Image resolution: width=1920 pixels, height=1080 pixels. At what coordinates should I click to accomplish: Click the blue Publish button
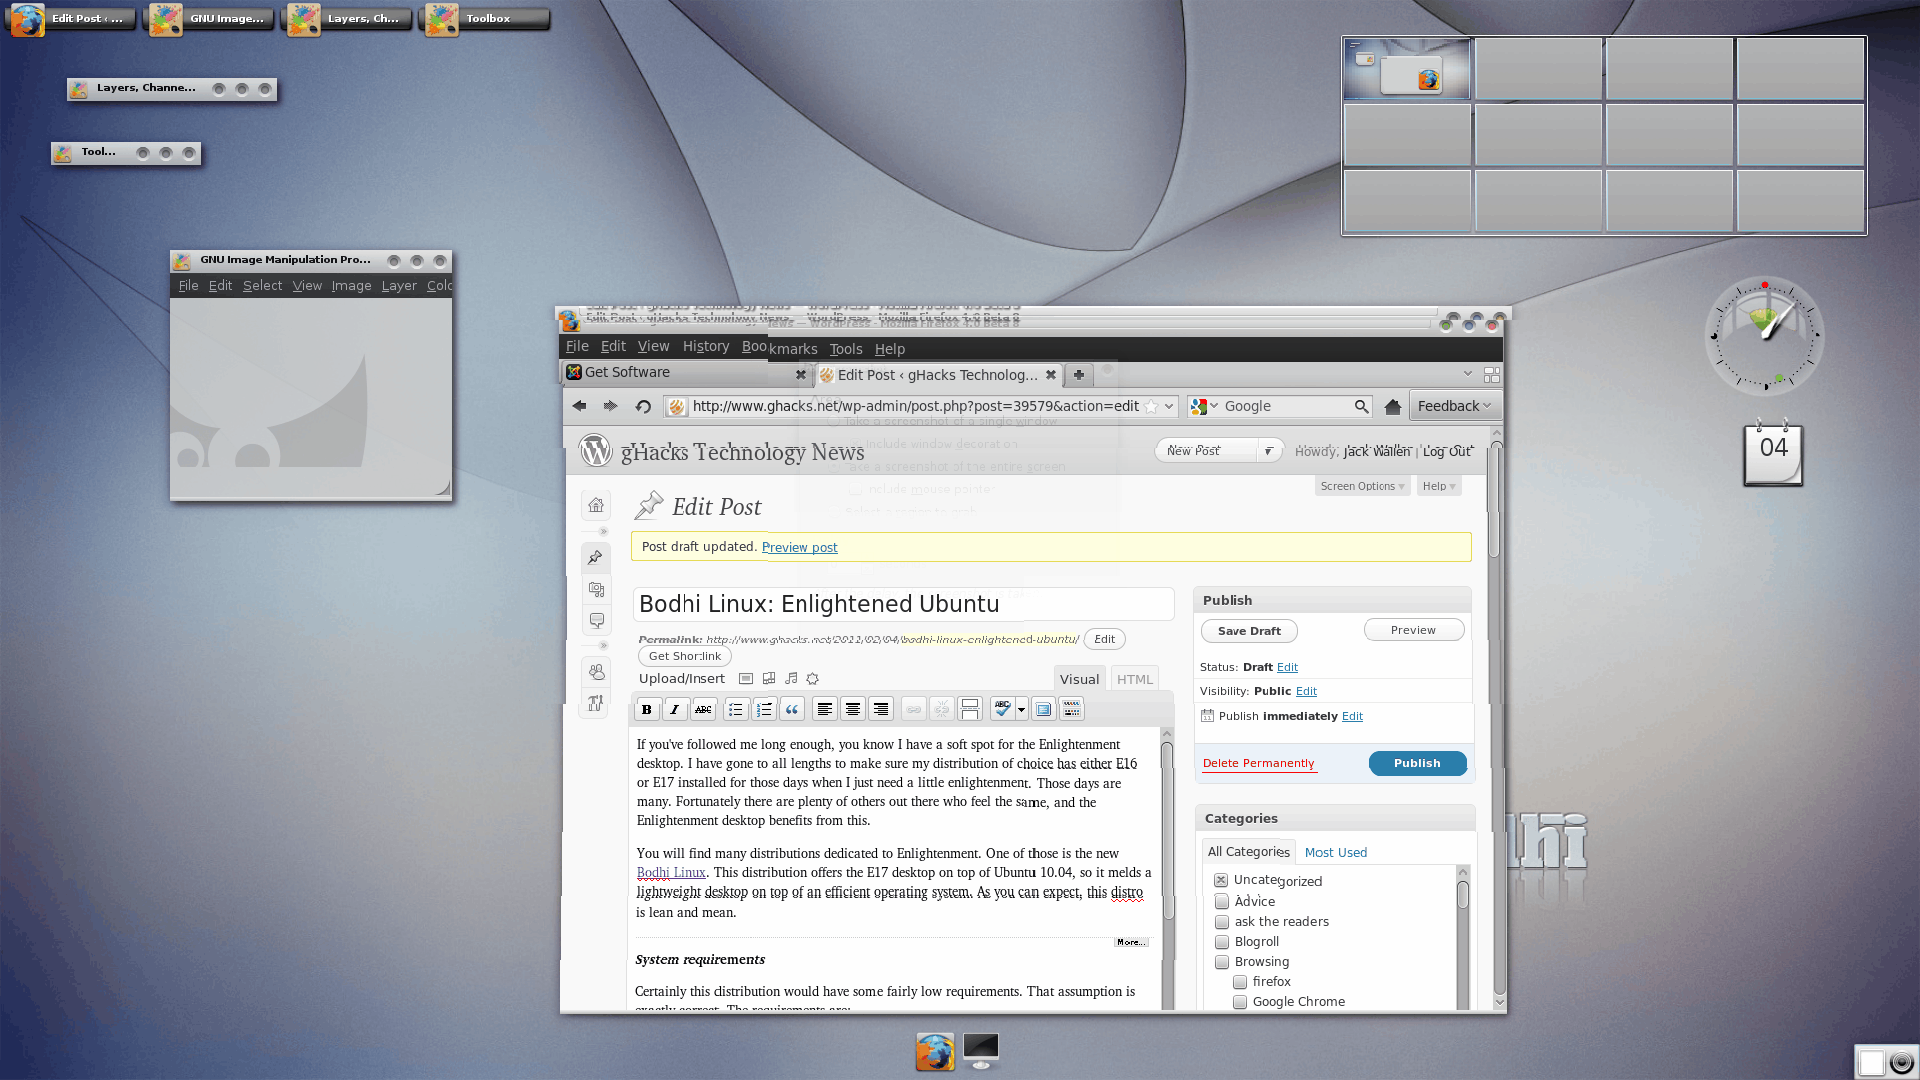(1417, 763)
